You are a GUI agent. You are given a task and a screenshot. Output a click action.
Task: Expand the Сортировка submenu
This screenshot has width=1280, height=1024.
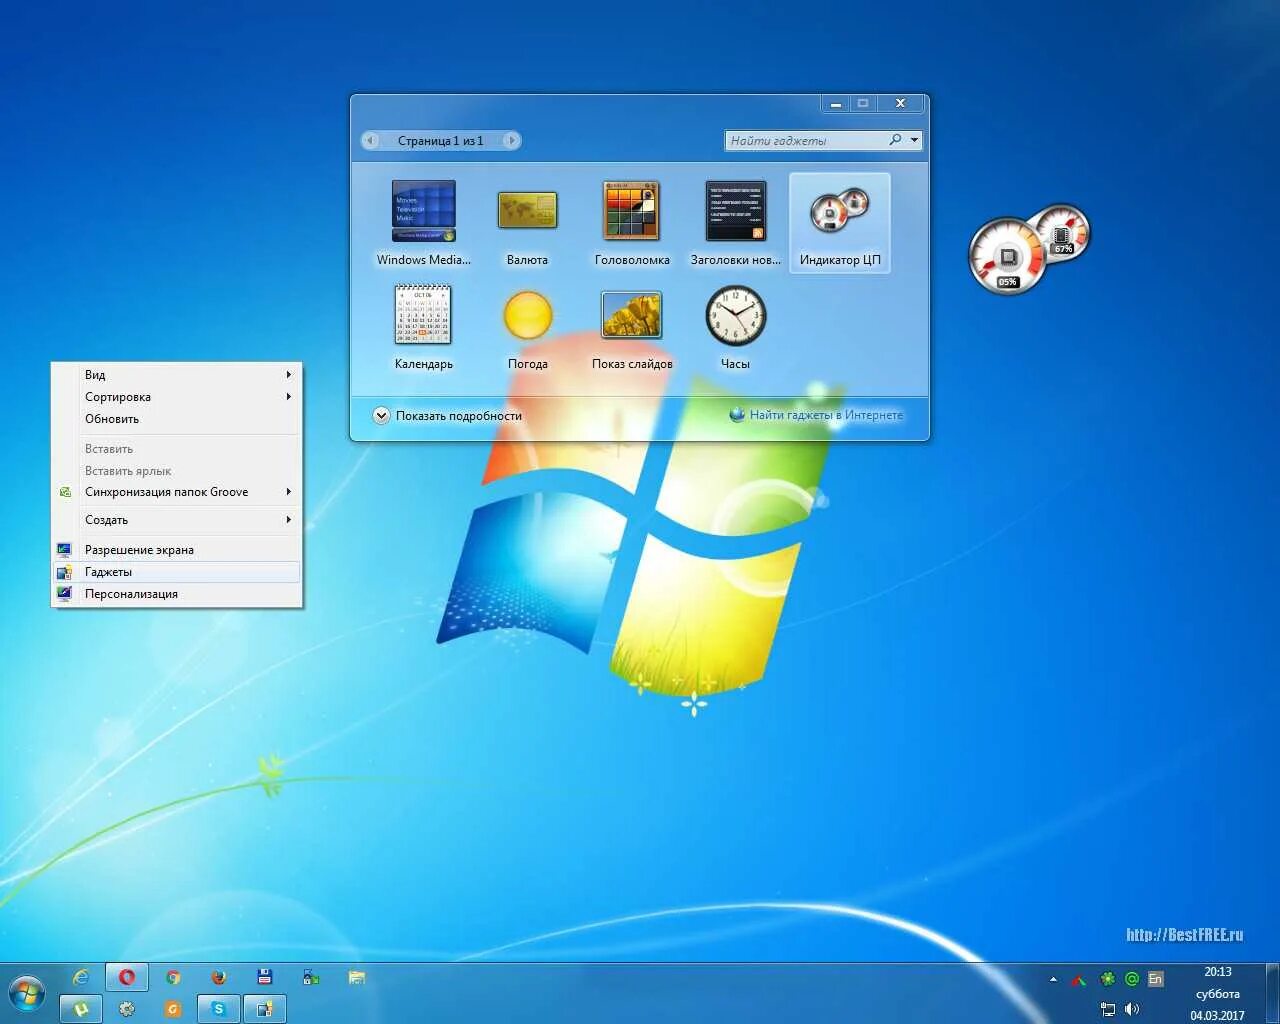tap(176, 397)
